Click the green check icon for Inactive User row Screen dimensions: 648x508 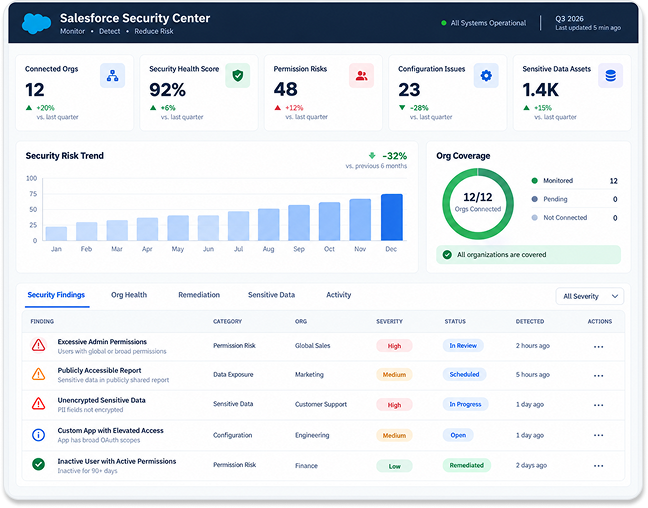(38, 464)
